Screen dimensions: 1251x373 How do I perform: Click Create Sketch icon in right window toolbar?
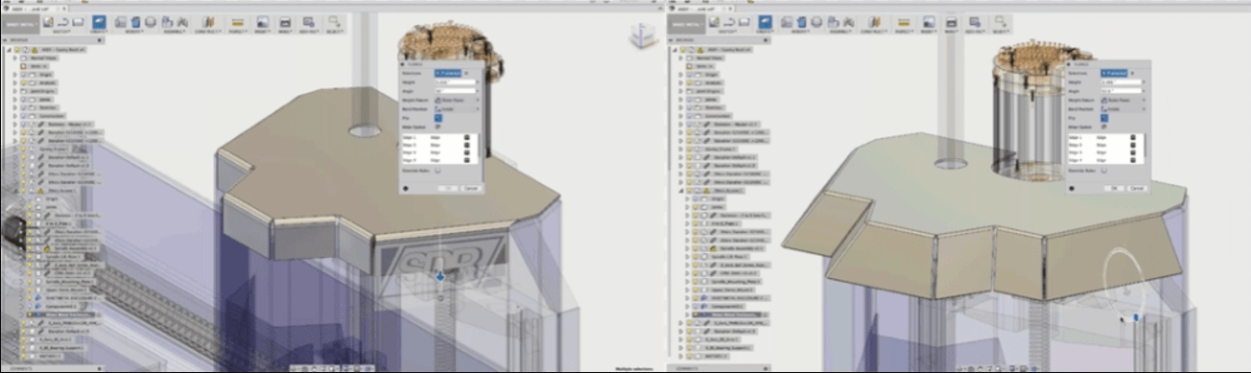pos(714,22)
